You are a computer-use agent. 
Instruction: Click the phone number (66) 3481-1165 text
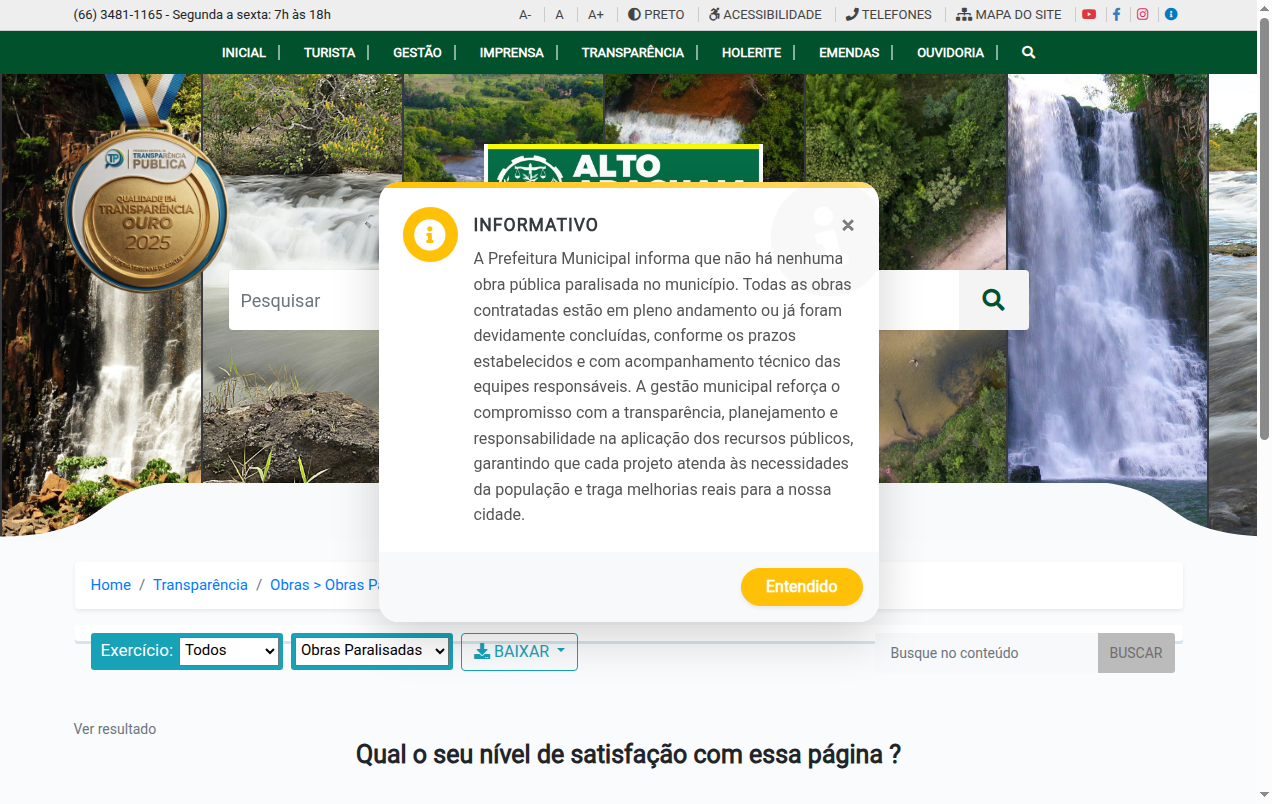[120, 15]
